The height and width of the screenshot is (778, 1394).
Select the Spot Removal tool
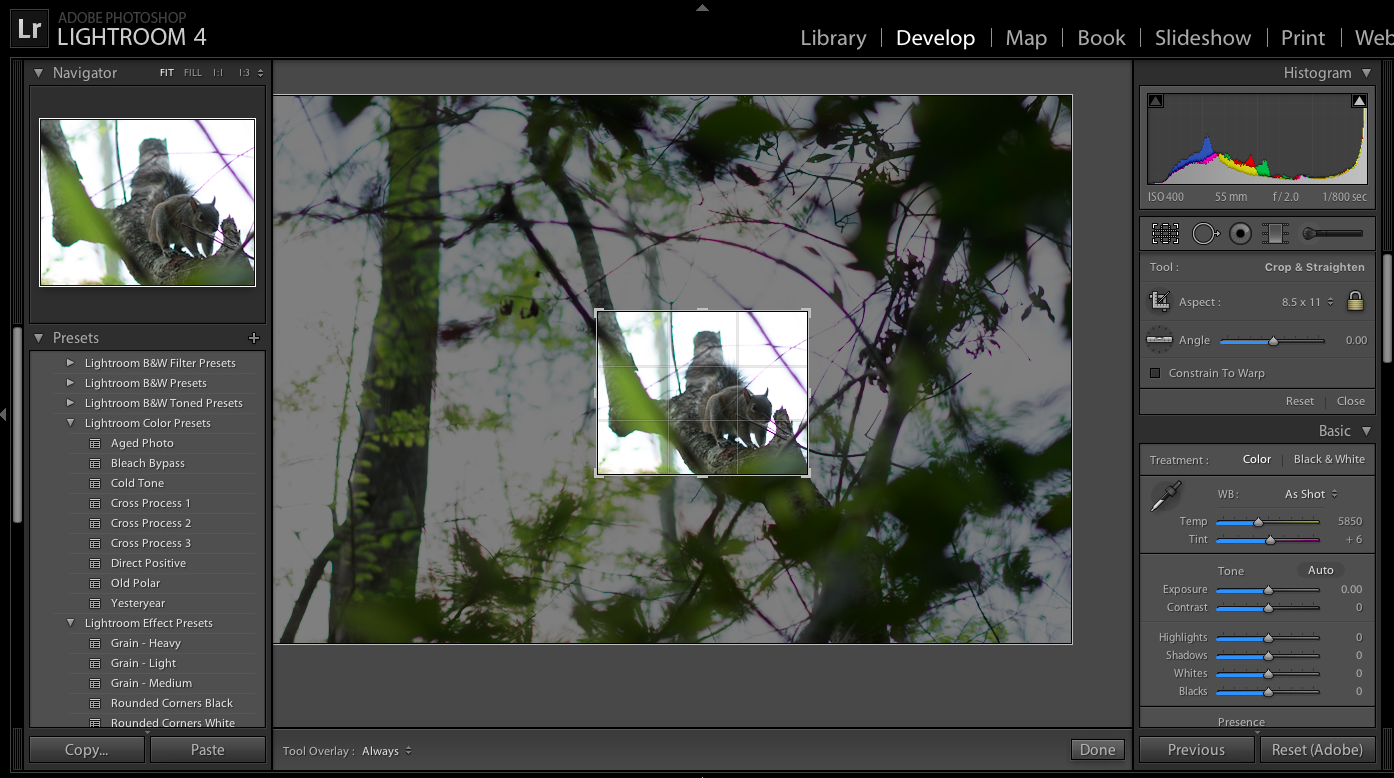tap(1205, 234)
